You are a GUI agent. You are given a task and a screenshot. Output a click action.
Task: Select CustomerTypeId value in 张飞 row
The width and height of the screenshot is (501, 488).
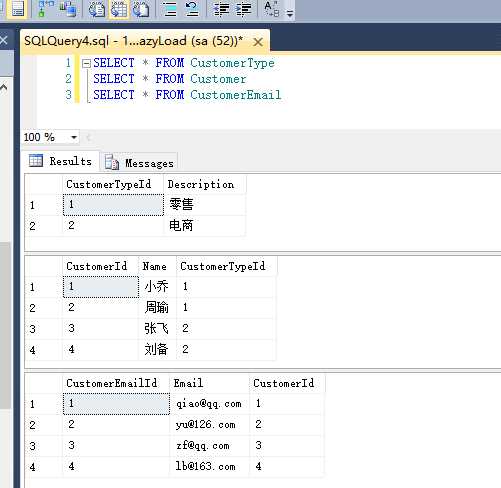(x=226, y=329)
